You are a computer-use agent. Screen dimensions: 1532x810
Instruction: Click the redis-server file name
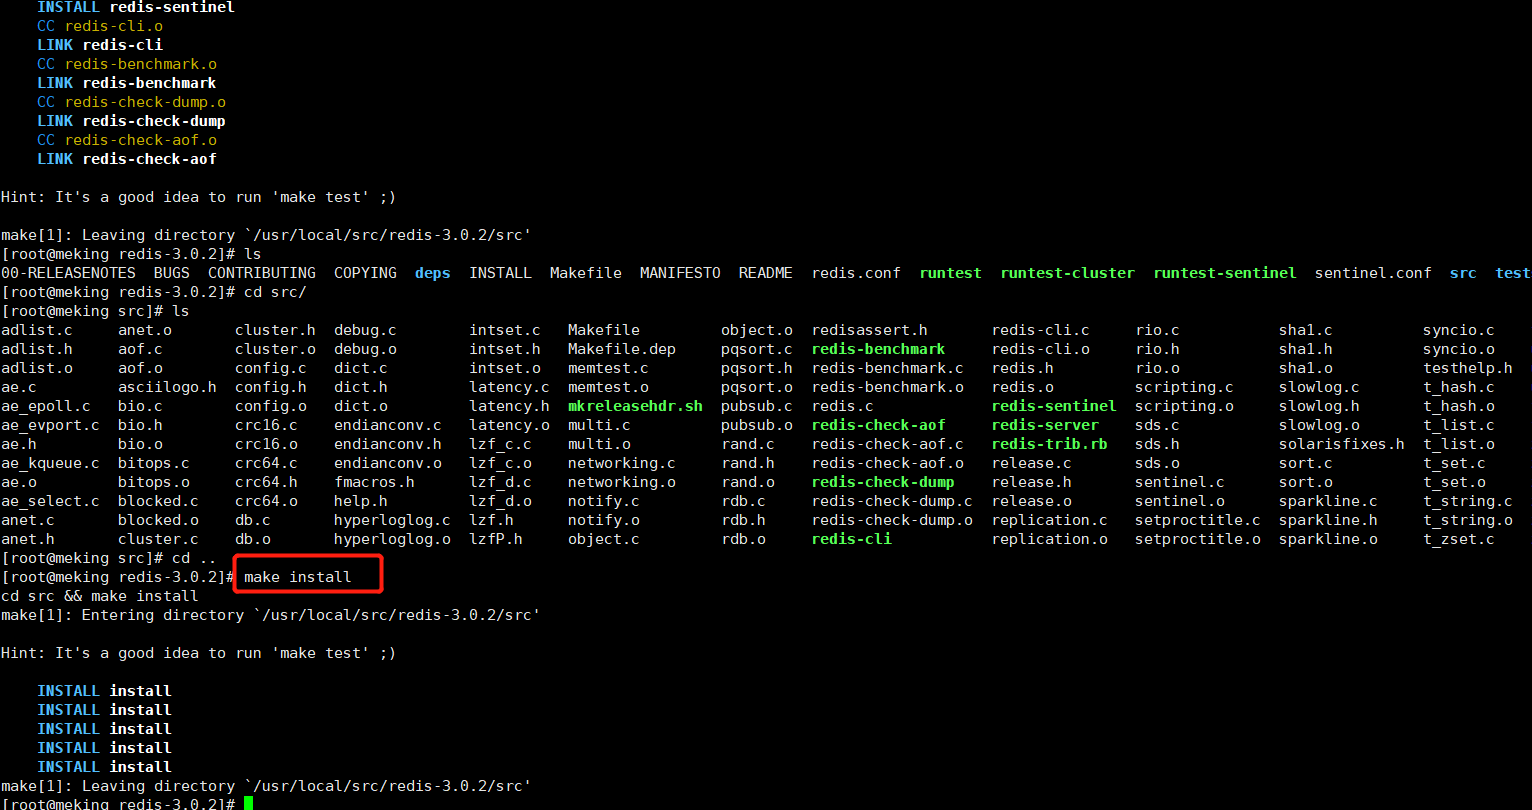click(x=1045, y=425)
